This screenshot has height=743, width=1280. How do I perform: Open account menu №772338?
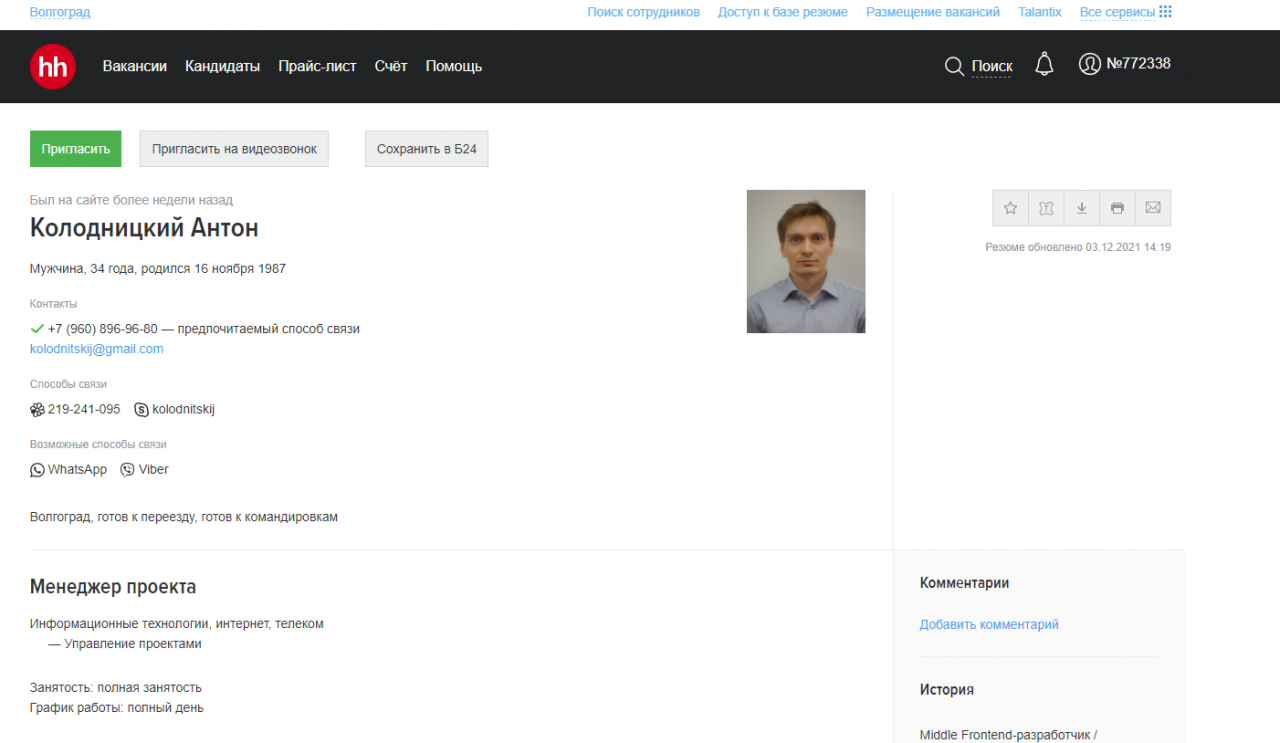(1125, 64)
